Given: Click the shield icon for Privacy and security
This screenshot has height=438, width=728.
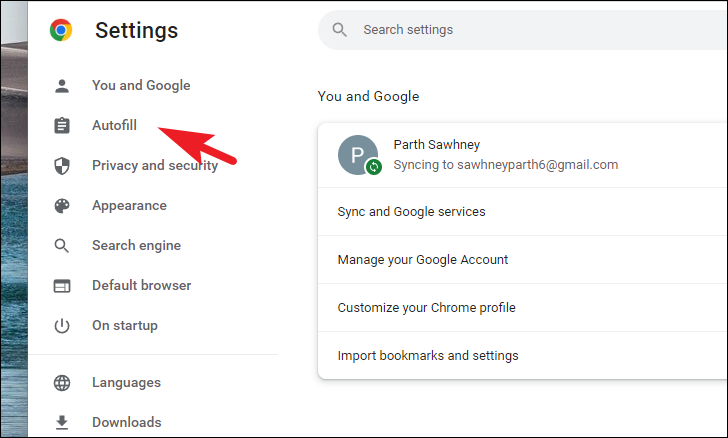Looking at the screenshot, I should point(62,166).
